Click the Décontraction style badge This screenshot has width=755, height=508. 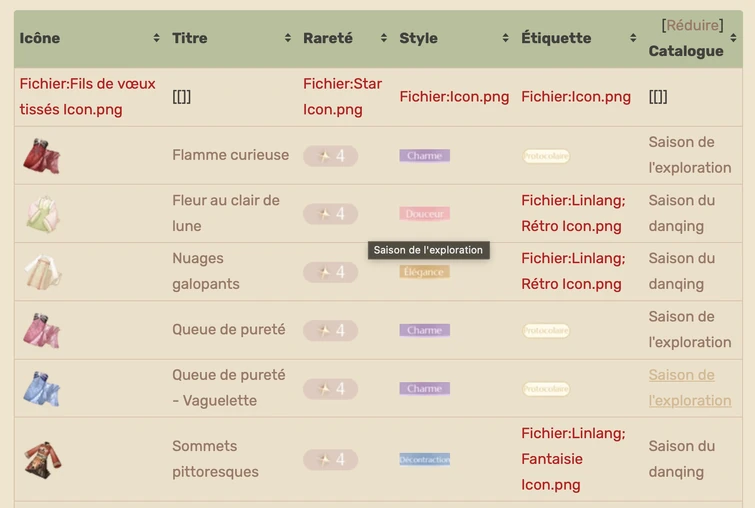pos(424,460)
